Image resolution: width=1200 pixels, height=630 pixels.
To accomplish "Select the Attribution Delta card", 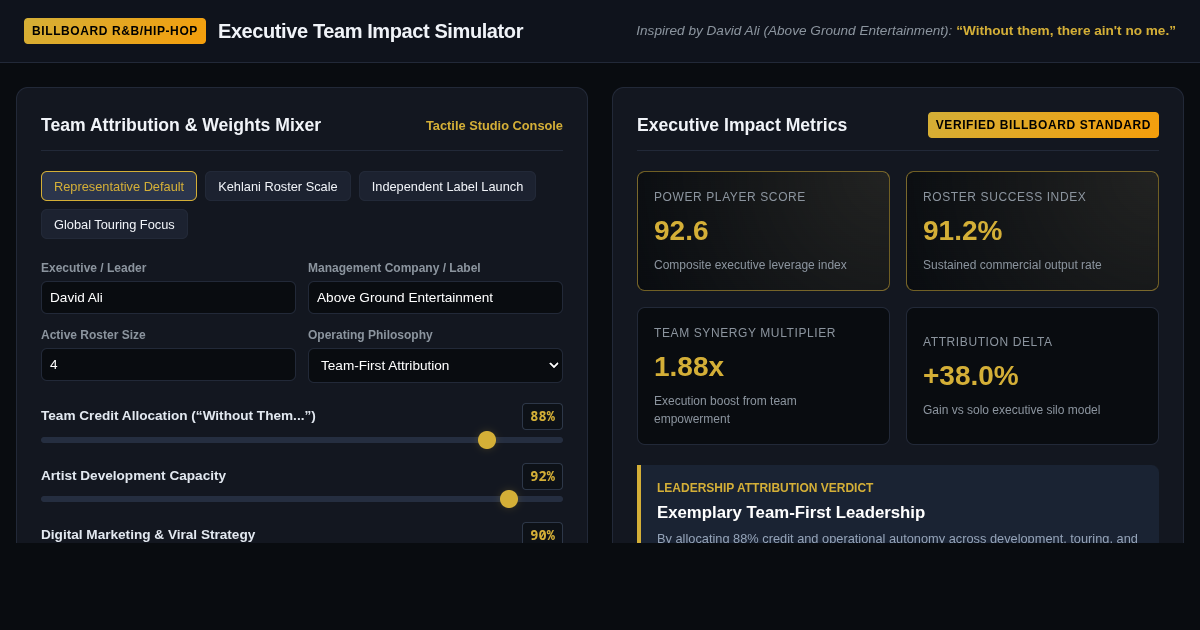I will (x=1032, y=376).
